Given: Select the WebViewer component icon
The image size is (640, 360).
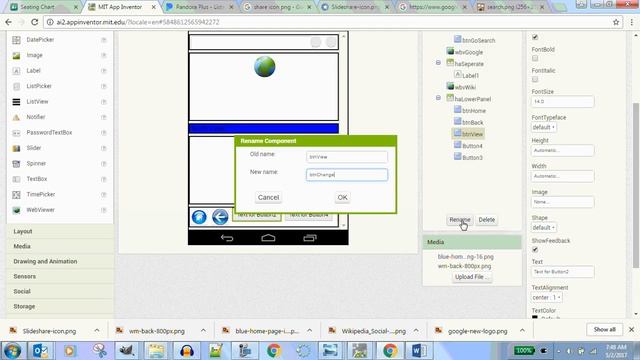Looking at the screenshot, I should [16, 211].
